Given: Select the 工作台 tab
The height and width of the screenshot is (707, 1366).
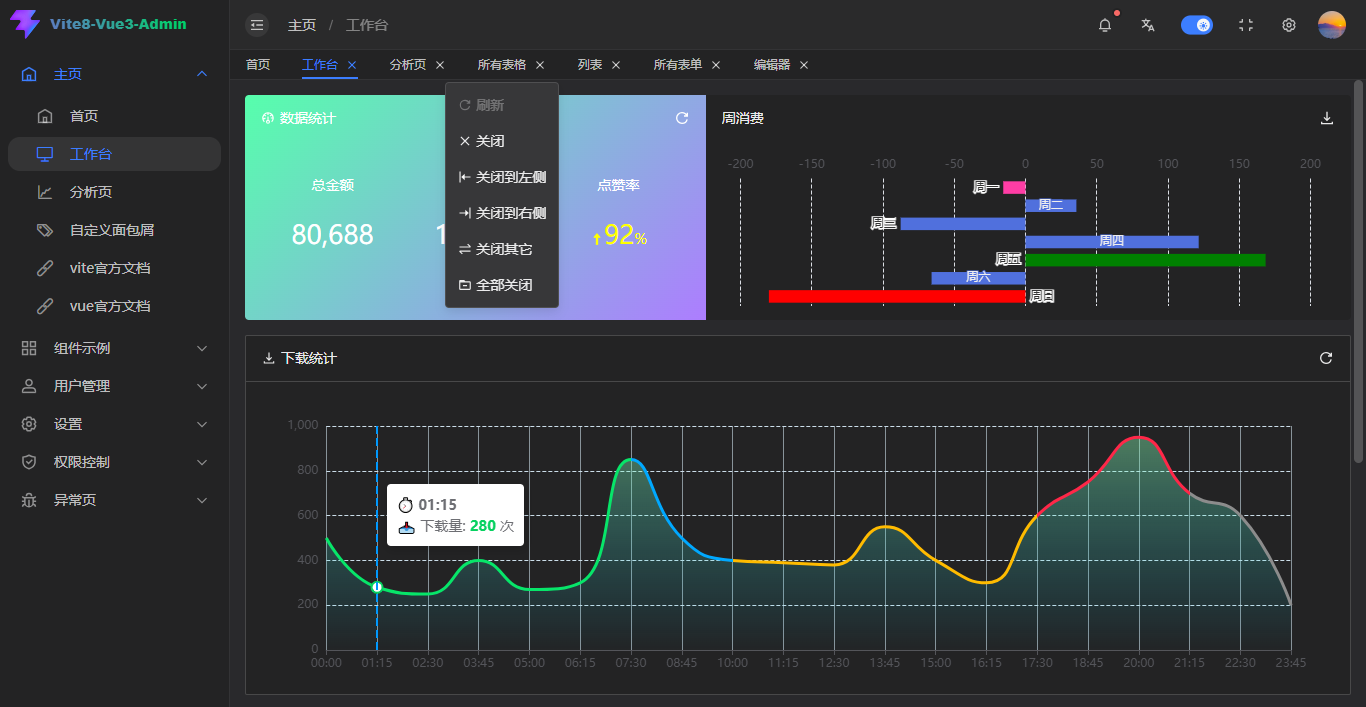Looking at the screenshot, I should (320, 64).
